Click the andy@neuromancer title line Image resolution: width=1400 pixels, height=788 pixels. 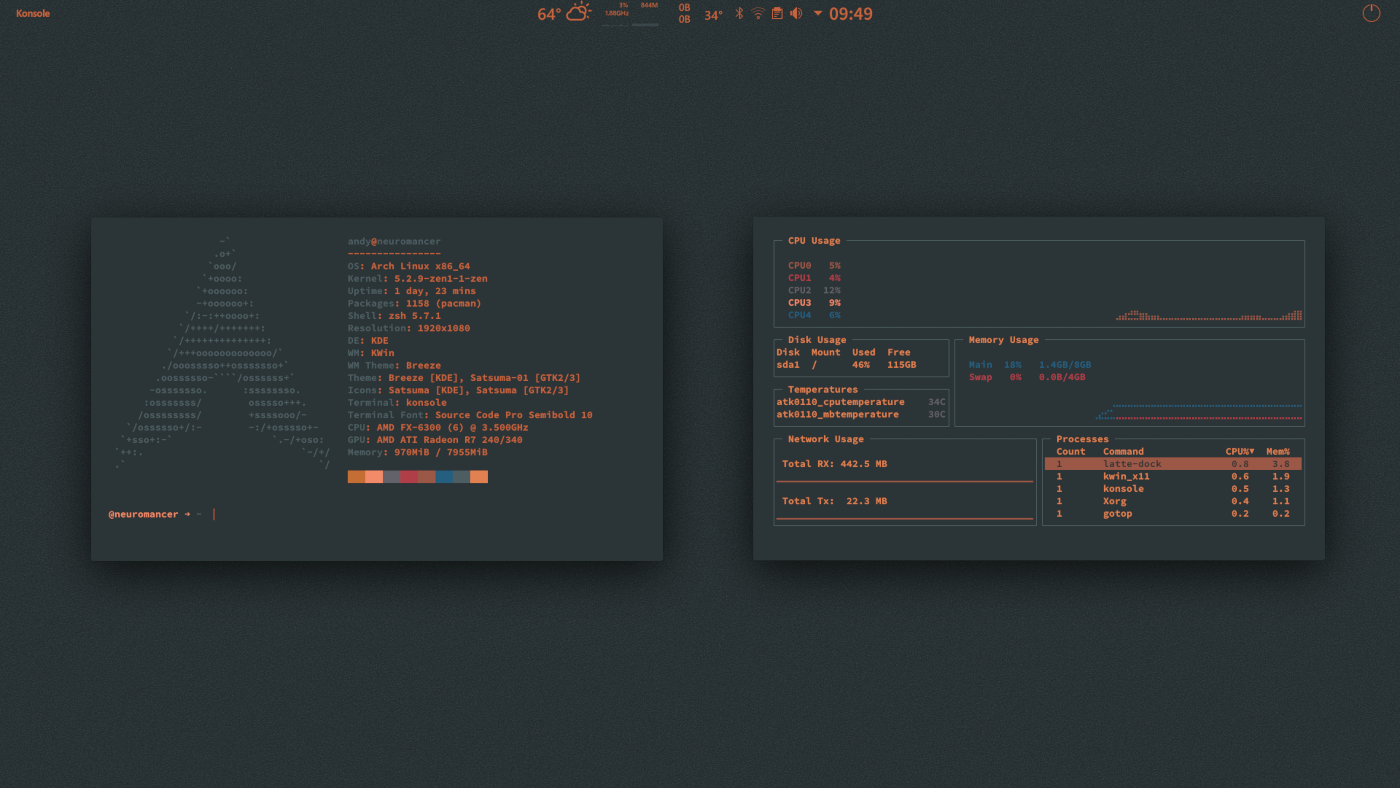(394, 241)
